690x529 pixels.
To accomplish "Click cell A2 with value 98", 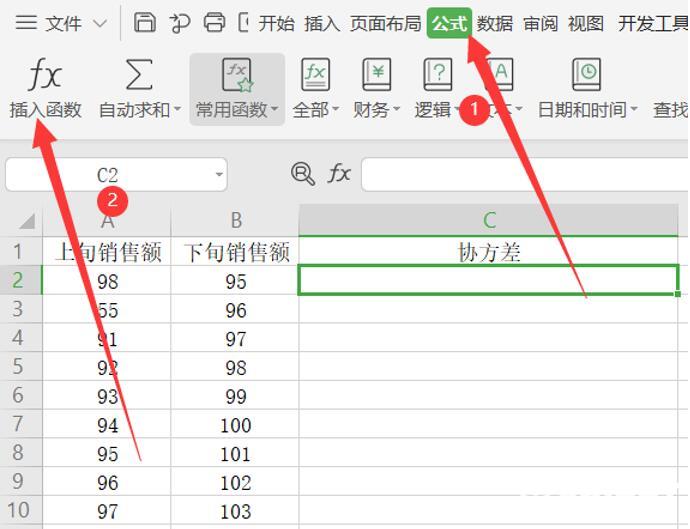I will [x=107, y=280].
